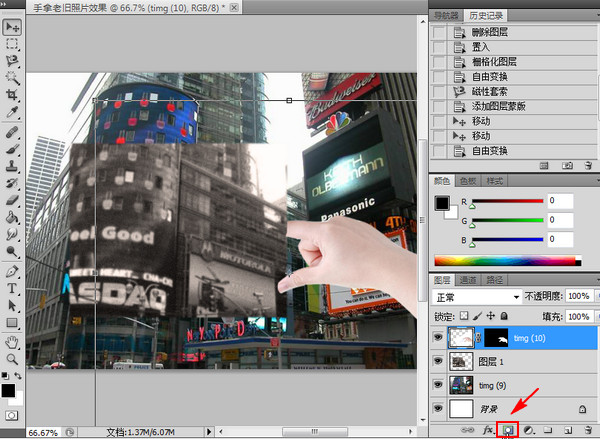Select the Crop tool
600x439 pixels.
pyautogui.click(x=12, y=95)
